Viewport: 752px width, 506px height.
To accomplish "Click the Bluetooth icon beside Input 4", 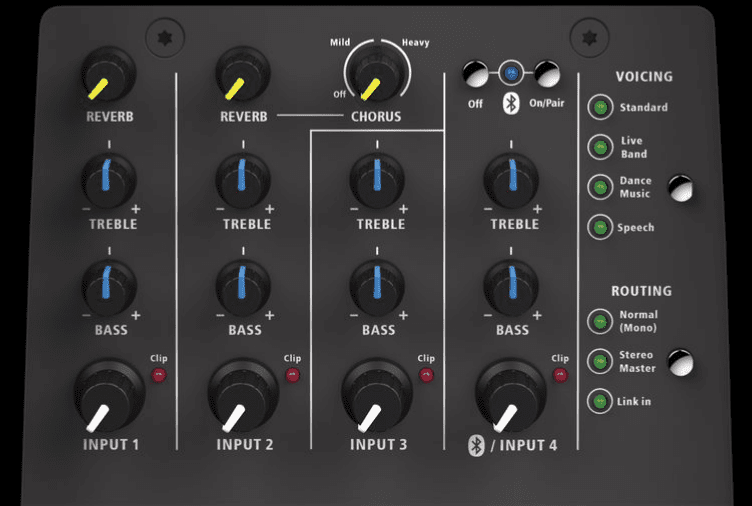I will (x=476, y=445).
